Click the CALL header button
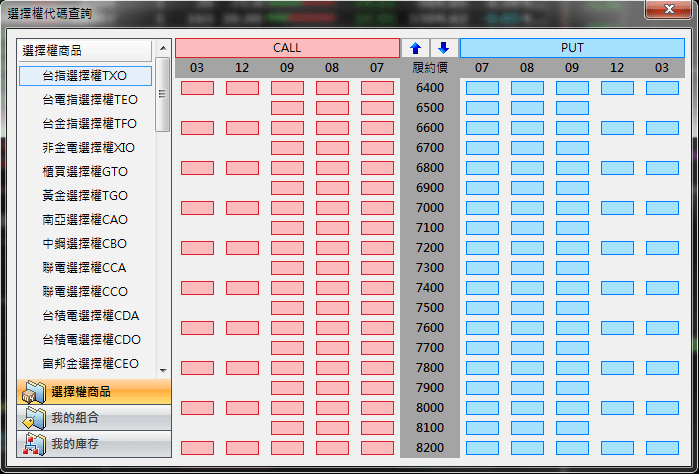 pyautogui.click(x=287, y=48)
